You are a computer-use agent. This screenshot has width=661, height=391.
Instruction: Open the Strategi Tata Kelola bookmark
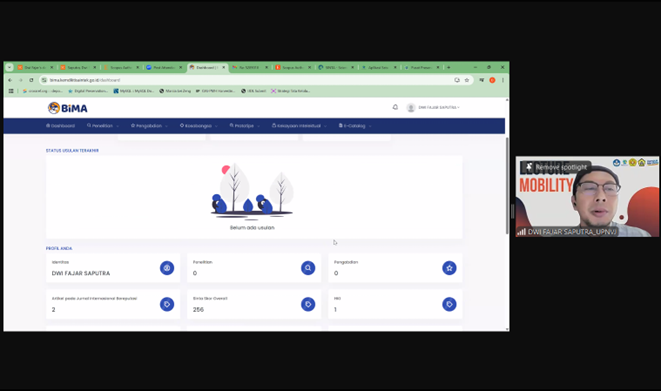click(x=290, y=91)
